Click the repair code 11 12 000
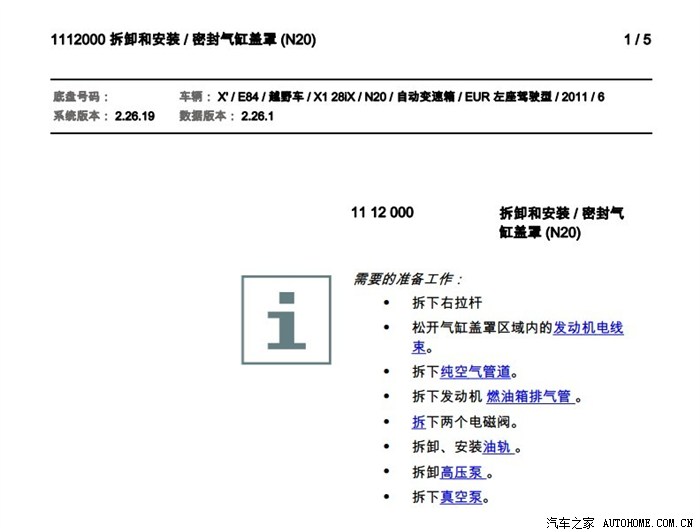 click(x=382, y=213)
